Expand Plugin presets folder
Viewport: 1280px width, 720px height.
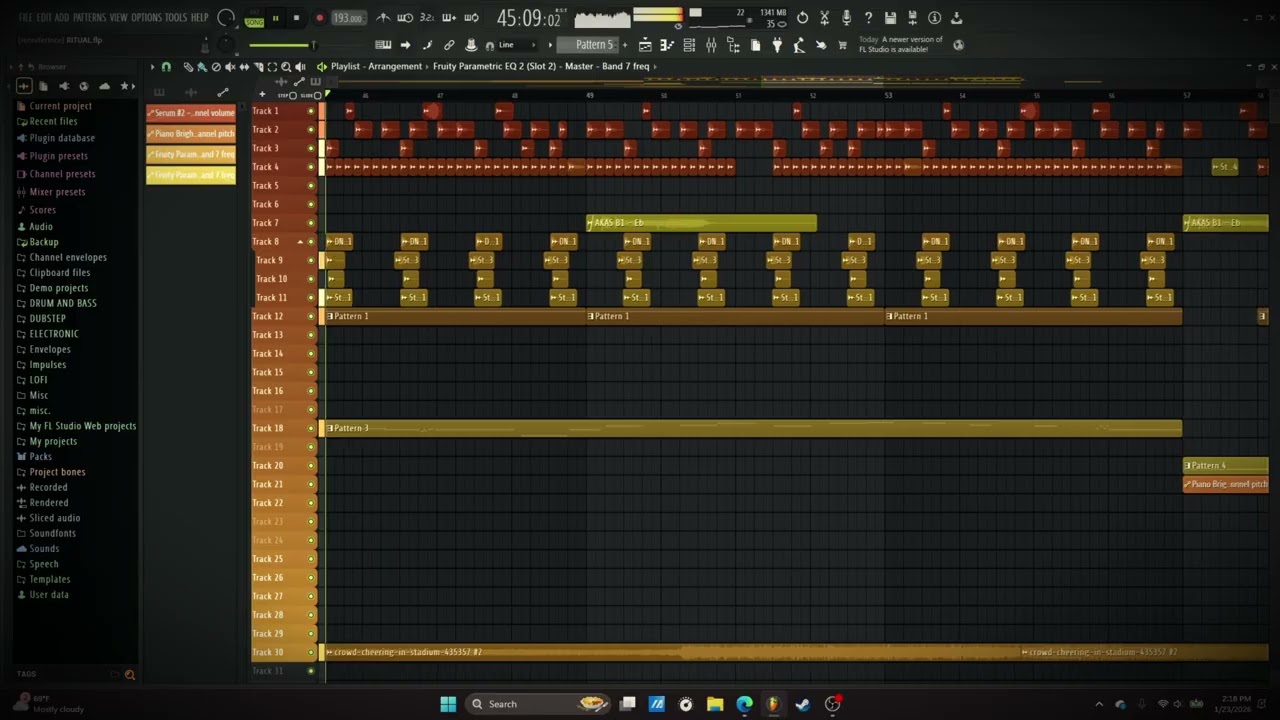58,156
